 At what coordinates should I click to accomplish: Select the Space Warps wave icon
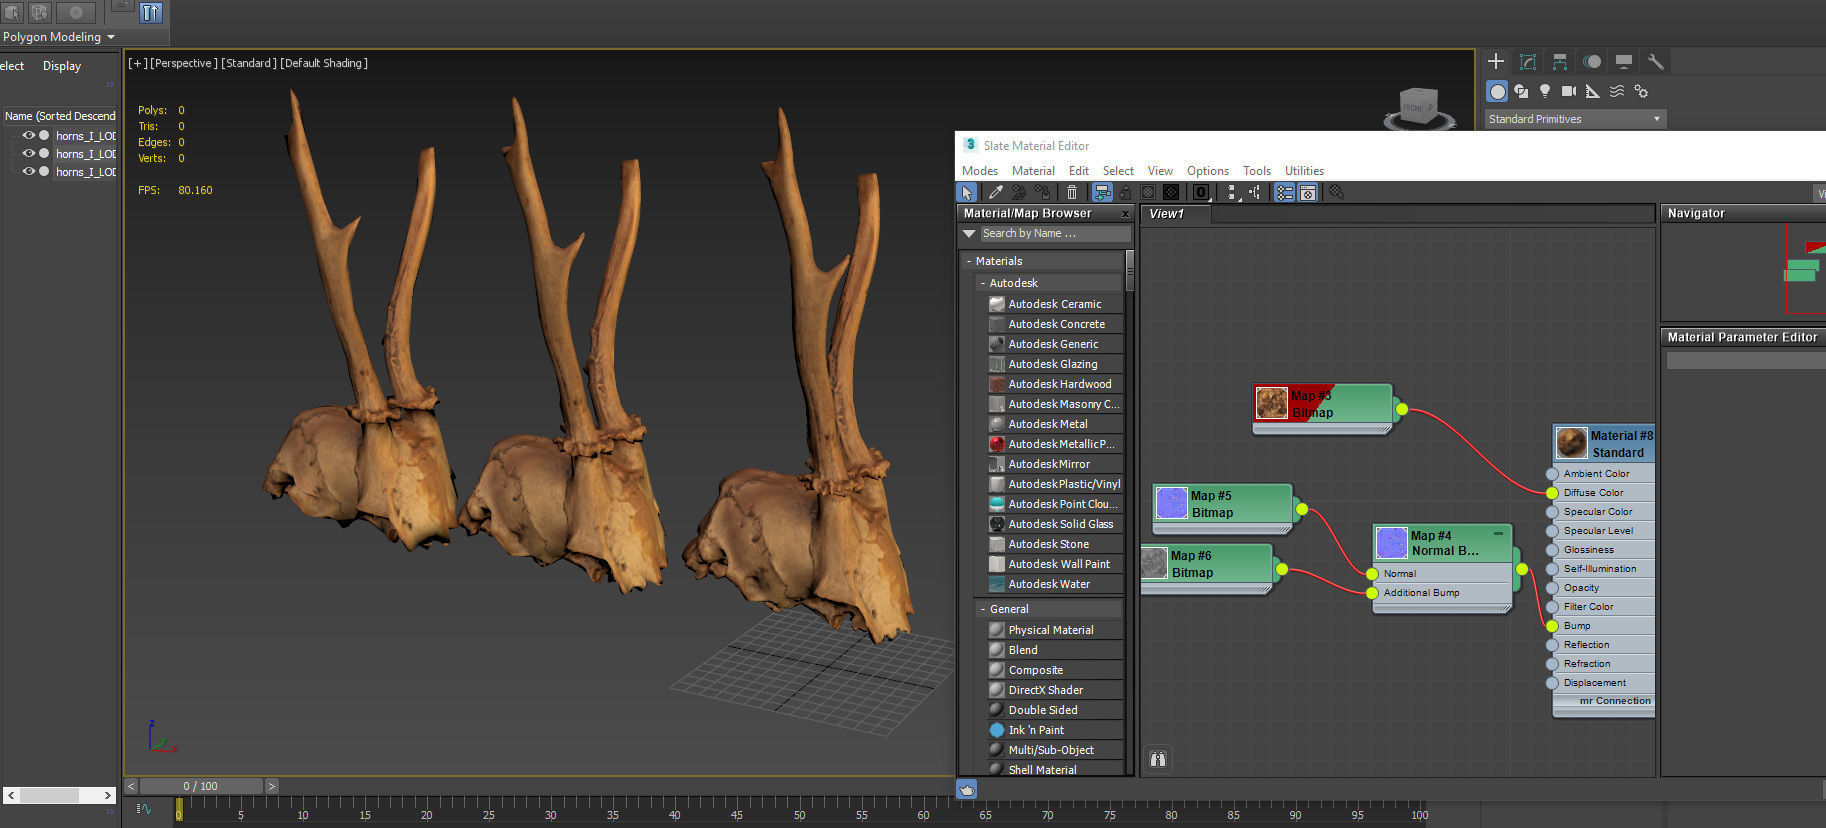coord(1617,91)
